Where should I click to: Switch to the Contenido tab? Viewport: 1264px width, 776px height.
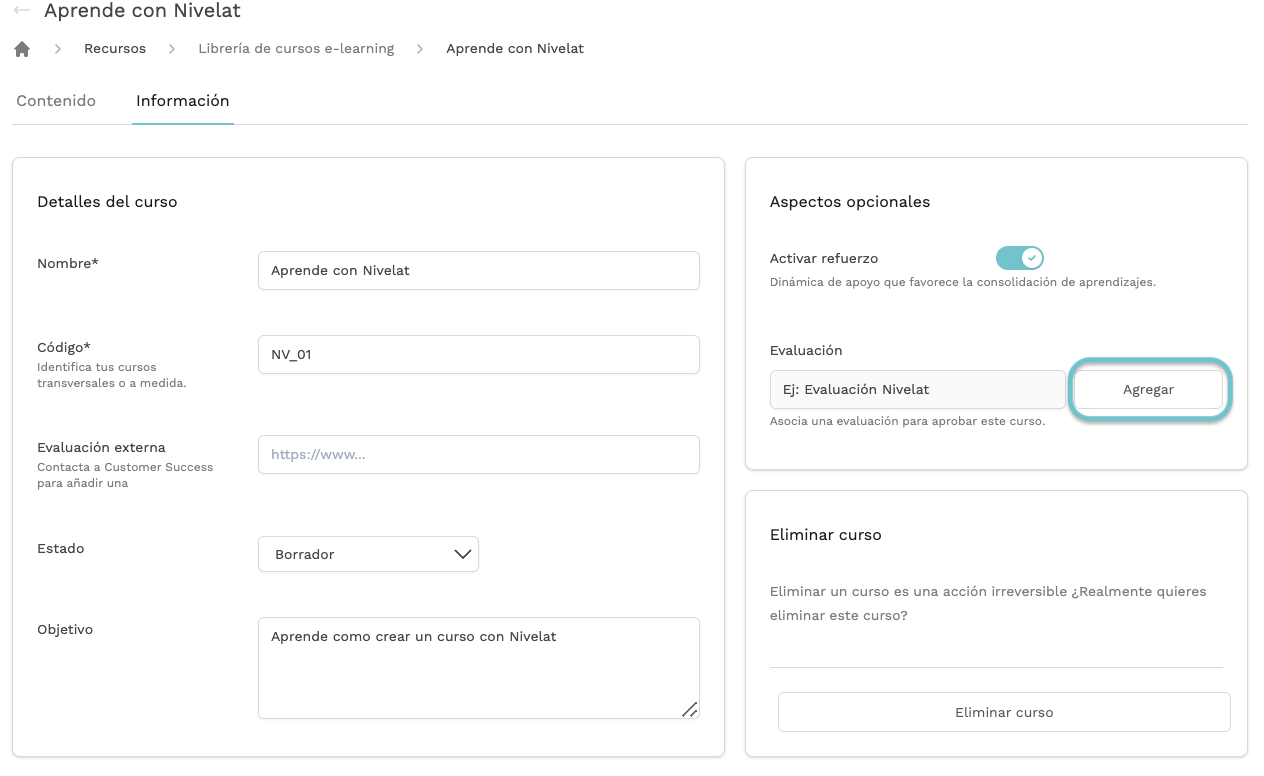[x=56, y=101]
